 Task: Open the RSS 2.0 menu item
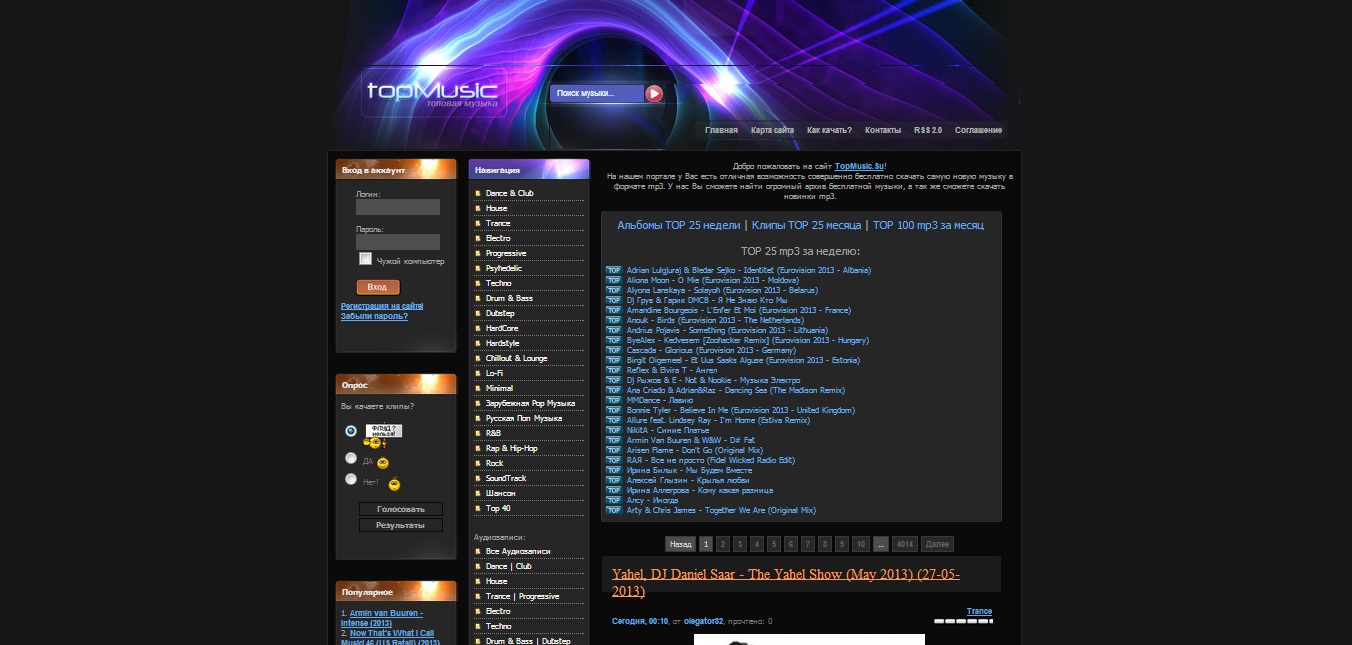(928, 130)
